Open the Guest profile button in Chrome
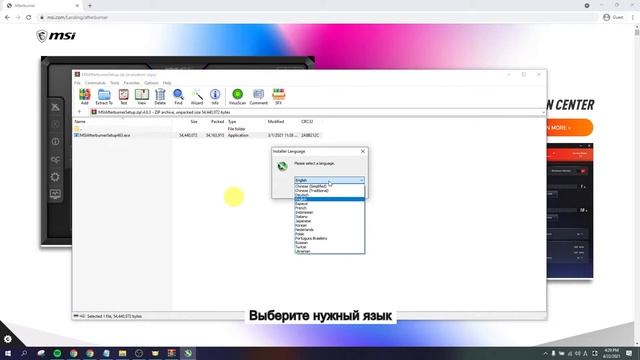Image resolution: width=640 pixels, height=360 pixels. coord(613,18)
